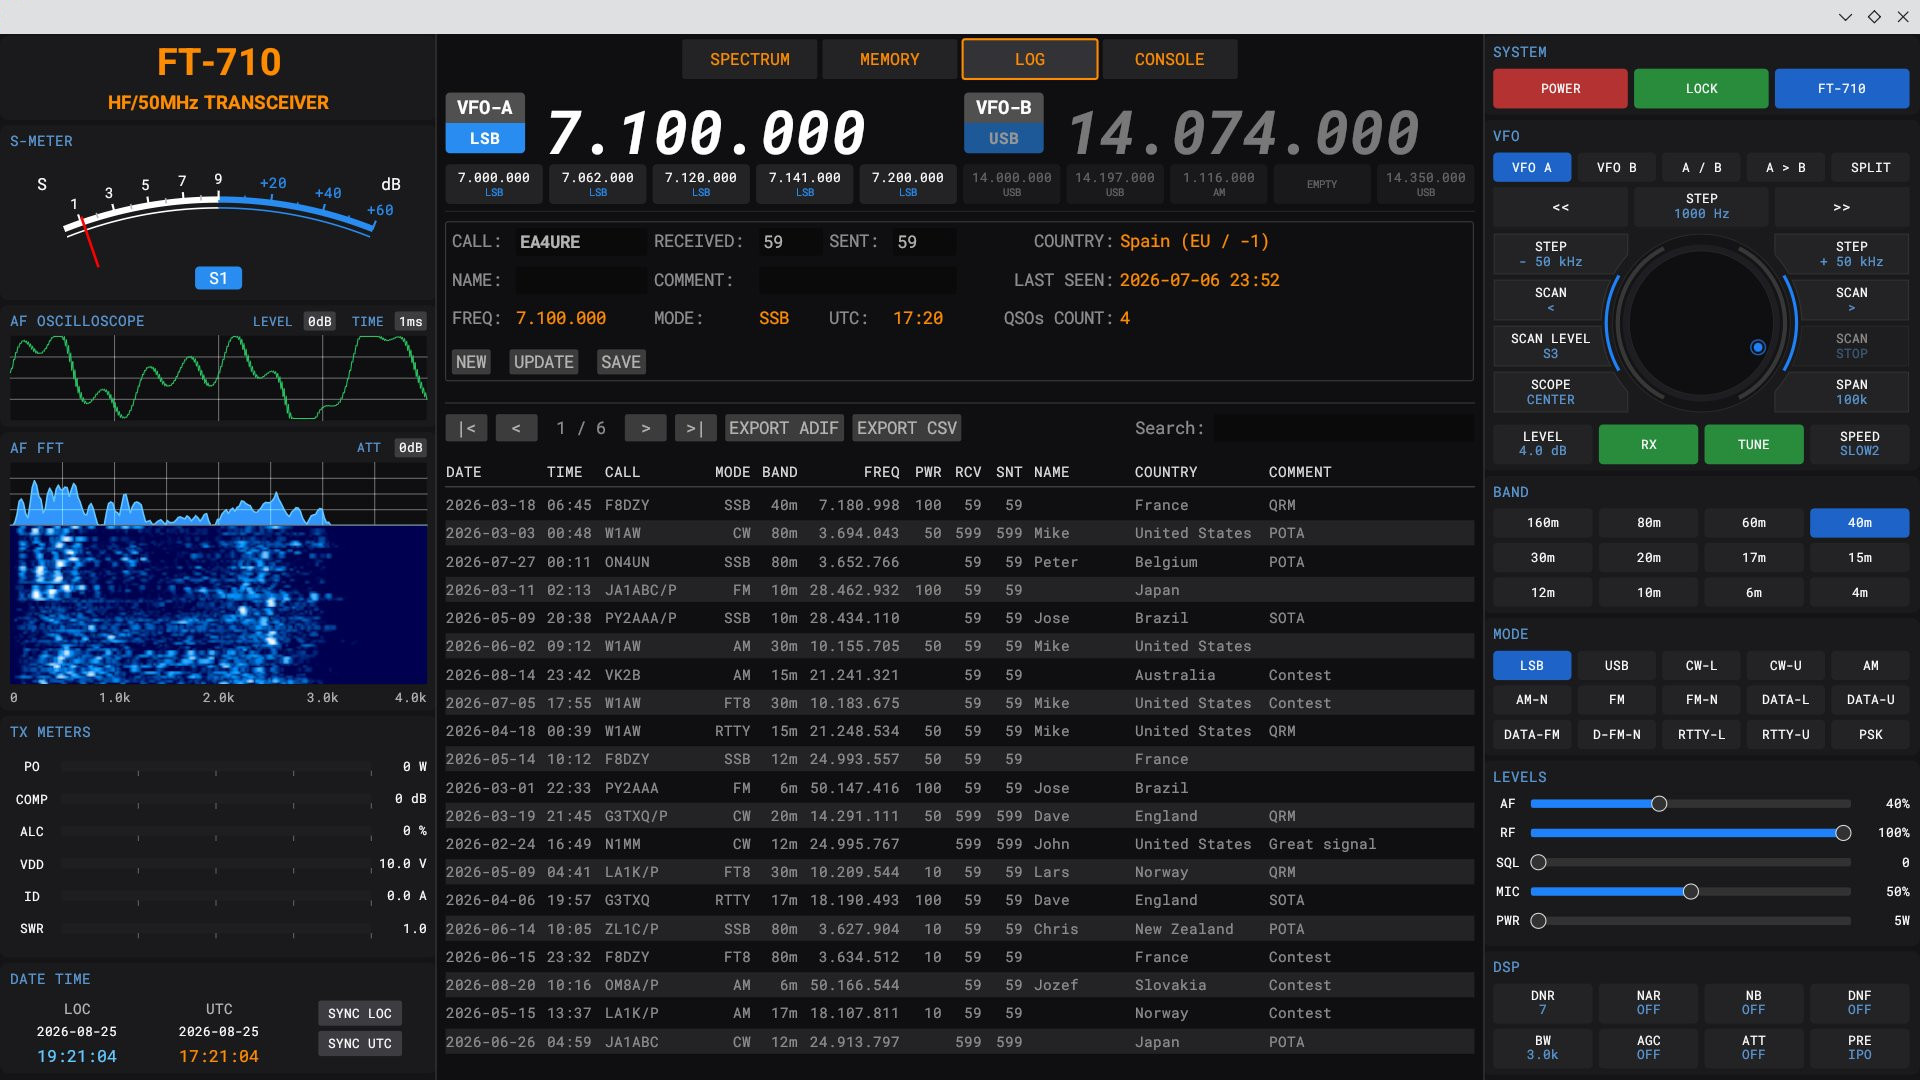
Task: Go to next log page
Action: [646, 428]
